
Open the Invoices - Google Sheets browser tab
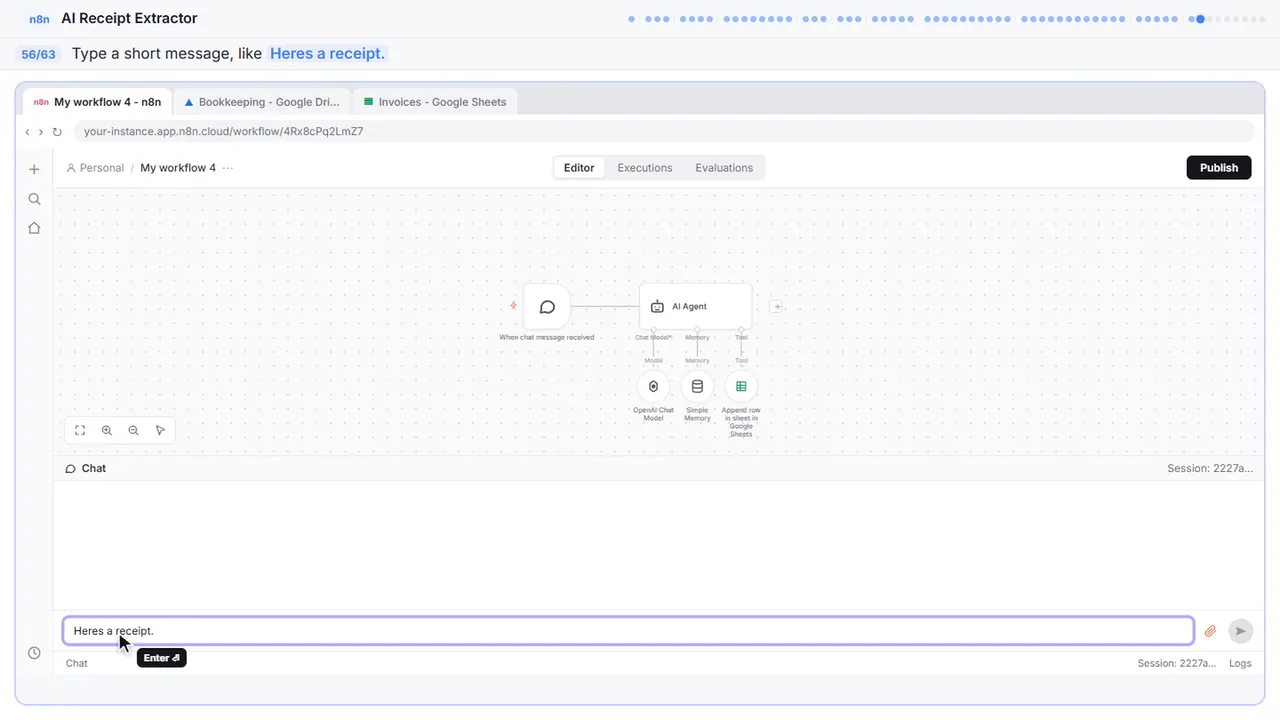click(x=435, y=102)
